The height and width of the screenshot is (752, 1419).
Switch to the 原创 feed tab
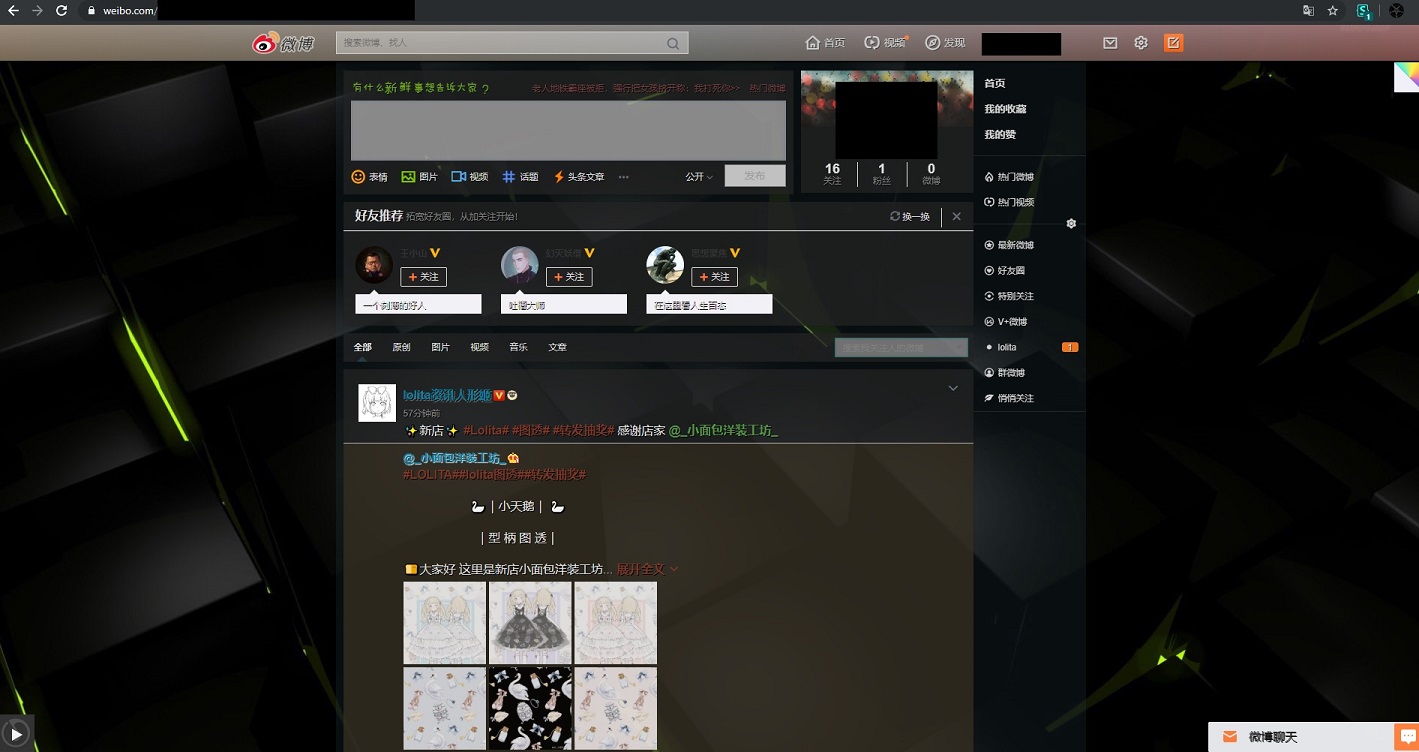401,347
